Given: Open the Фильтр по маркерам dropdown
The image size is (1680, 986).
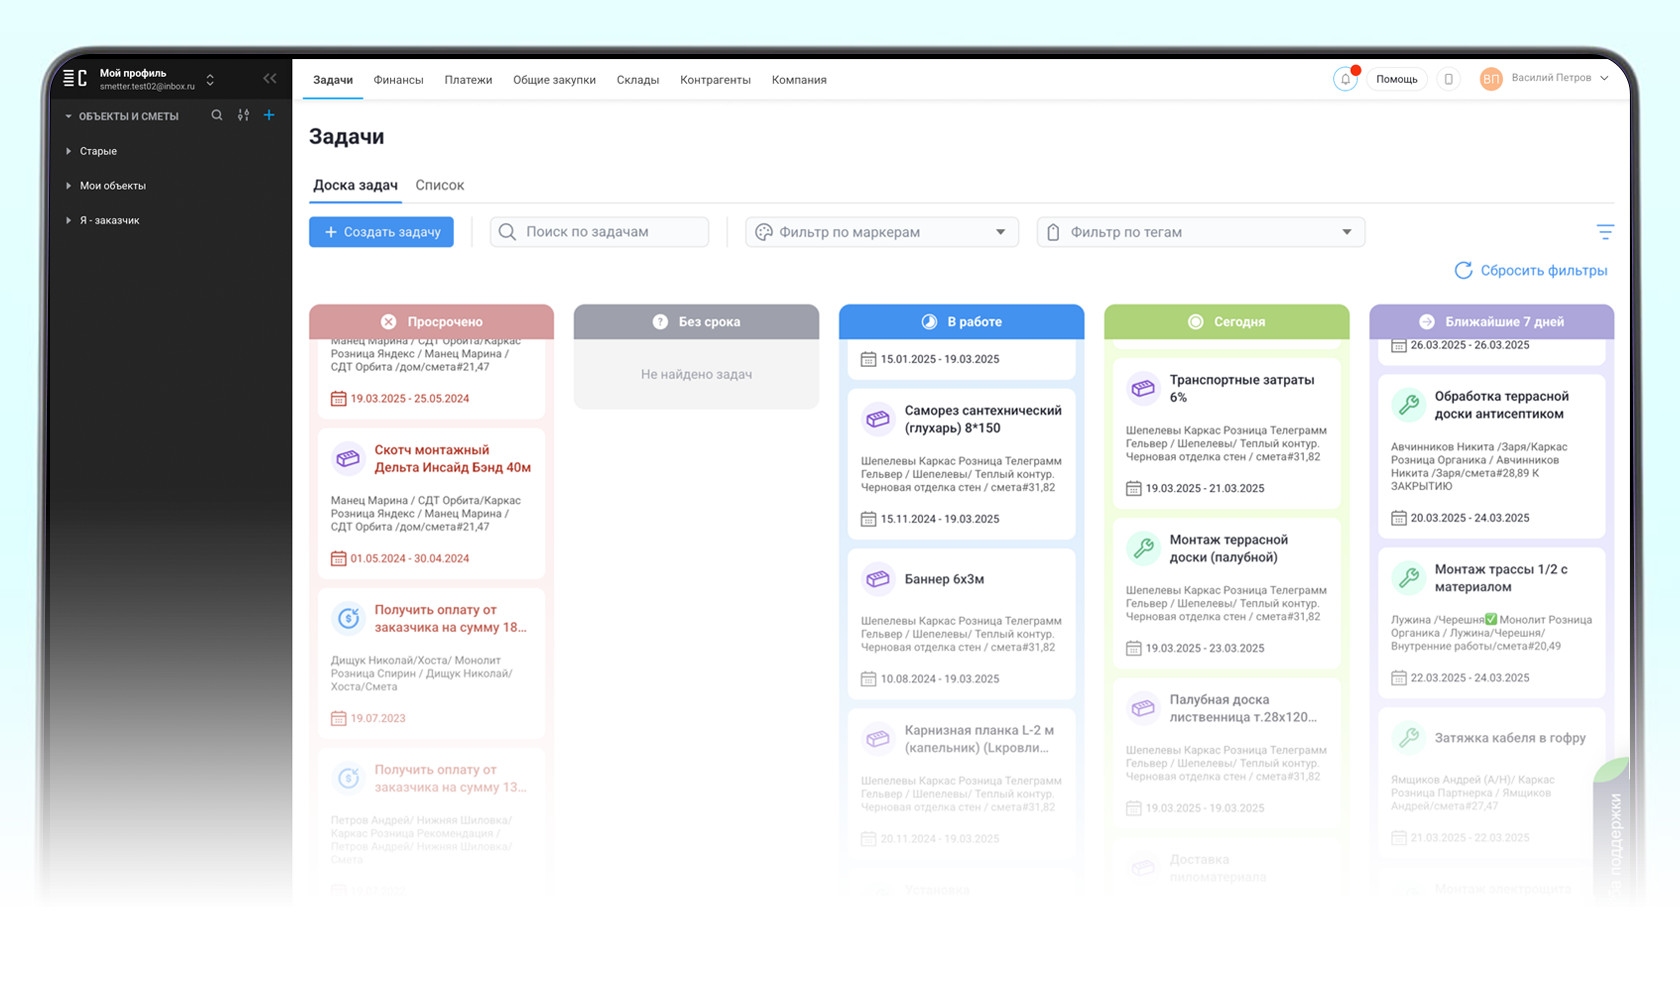Looking at the screenshot, I should click(882, 232).
